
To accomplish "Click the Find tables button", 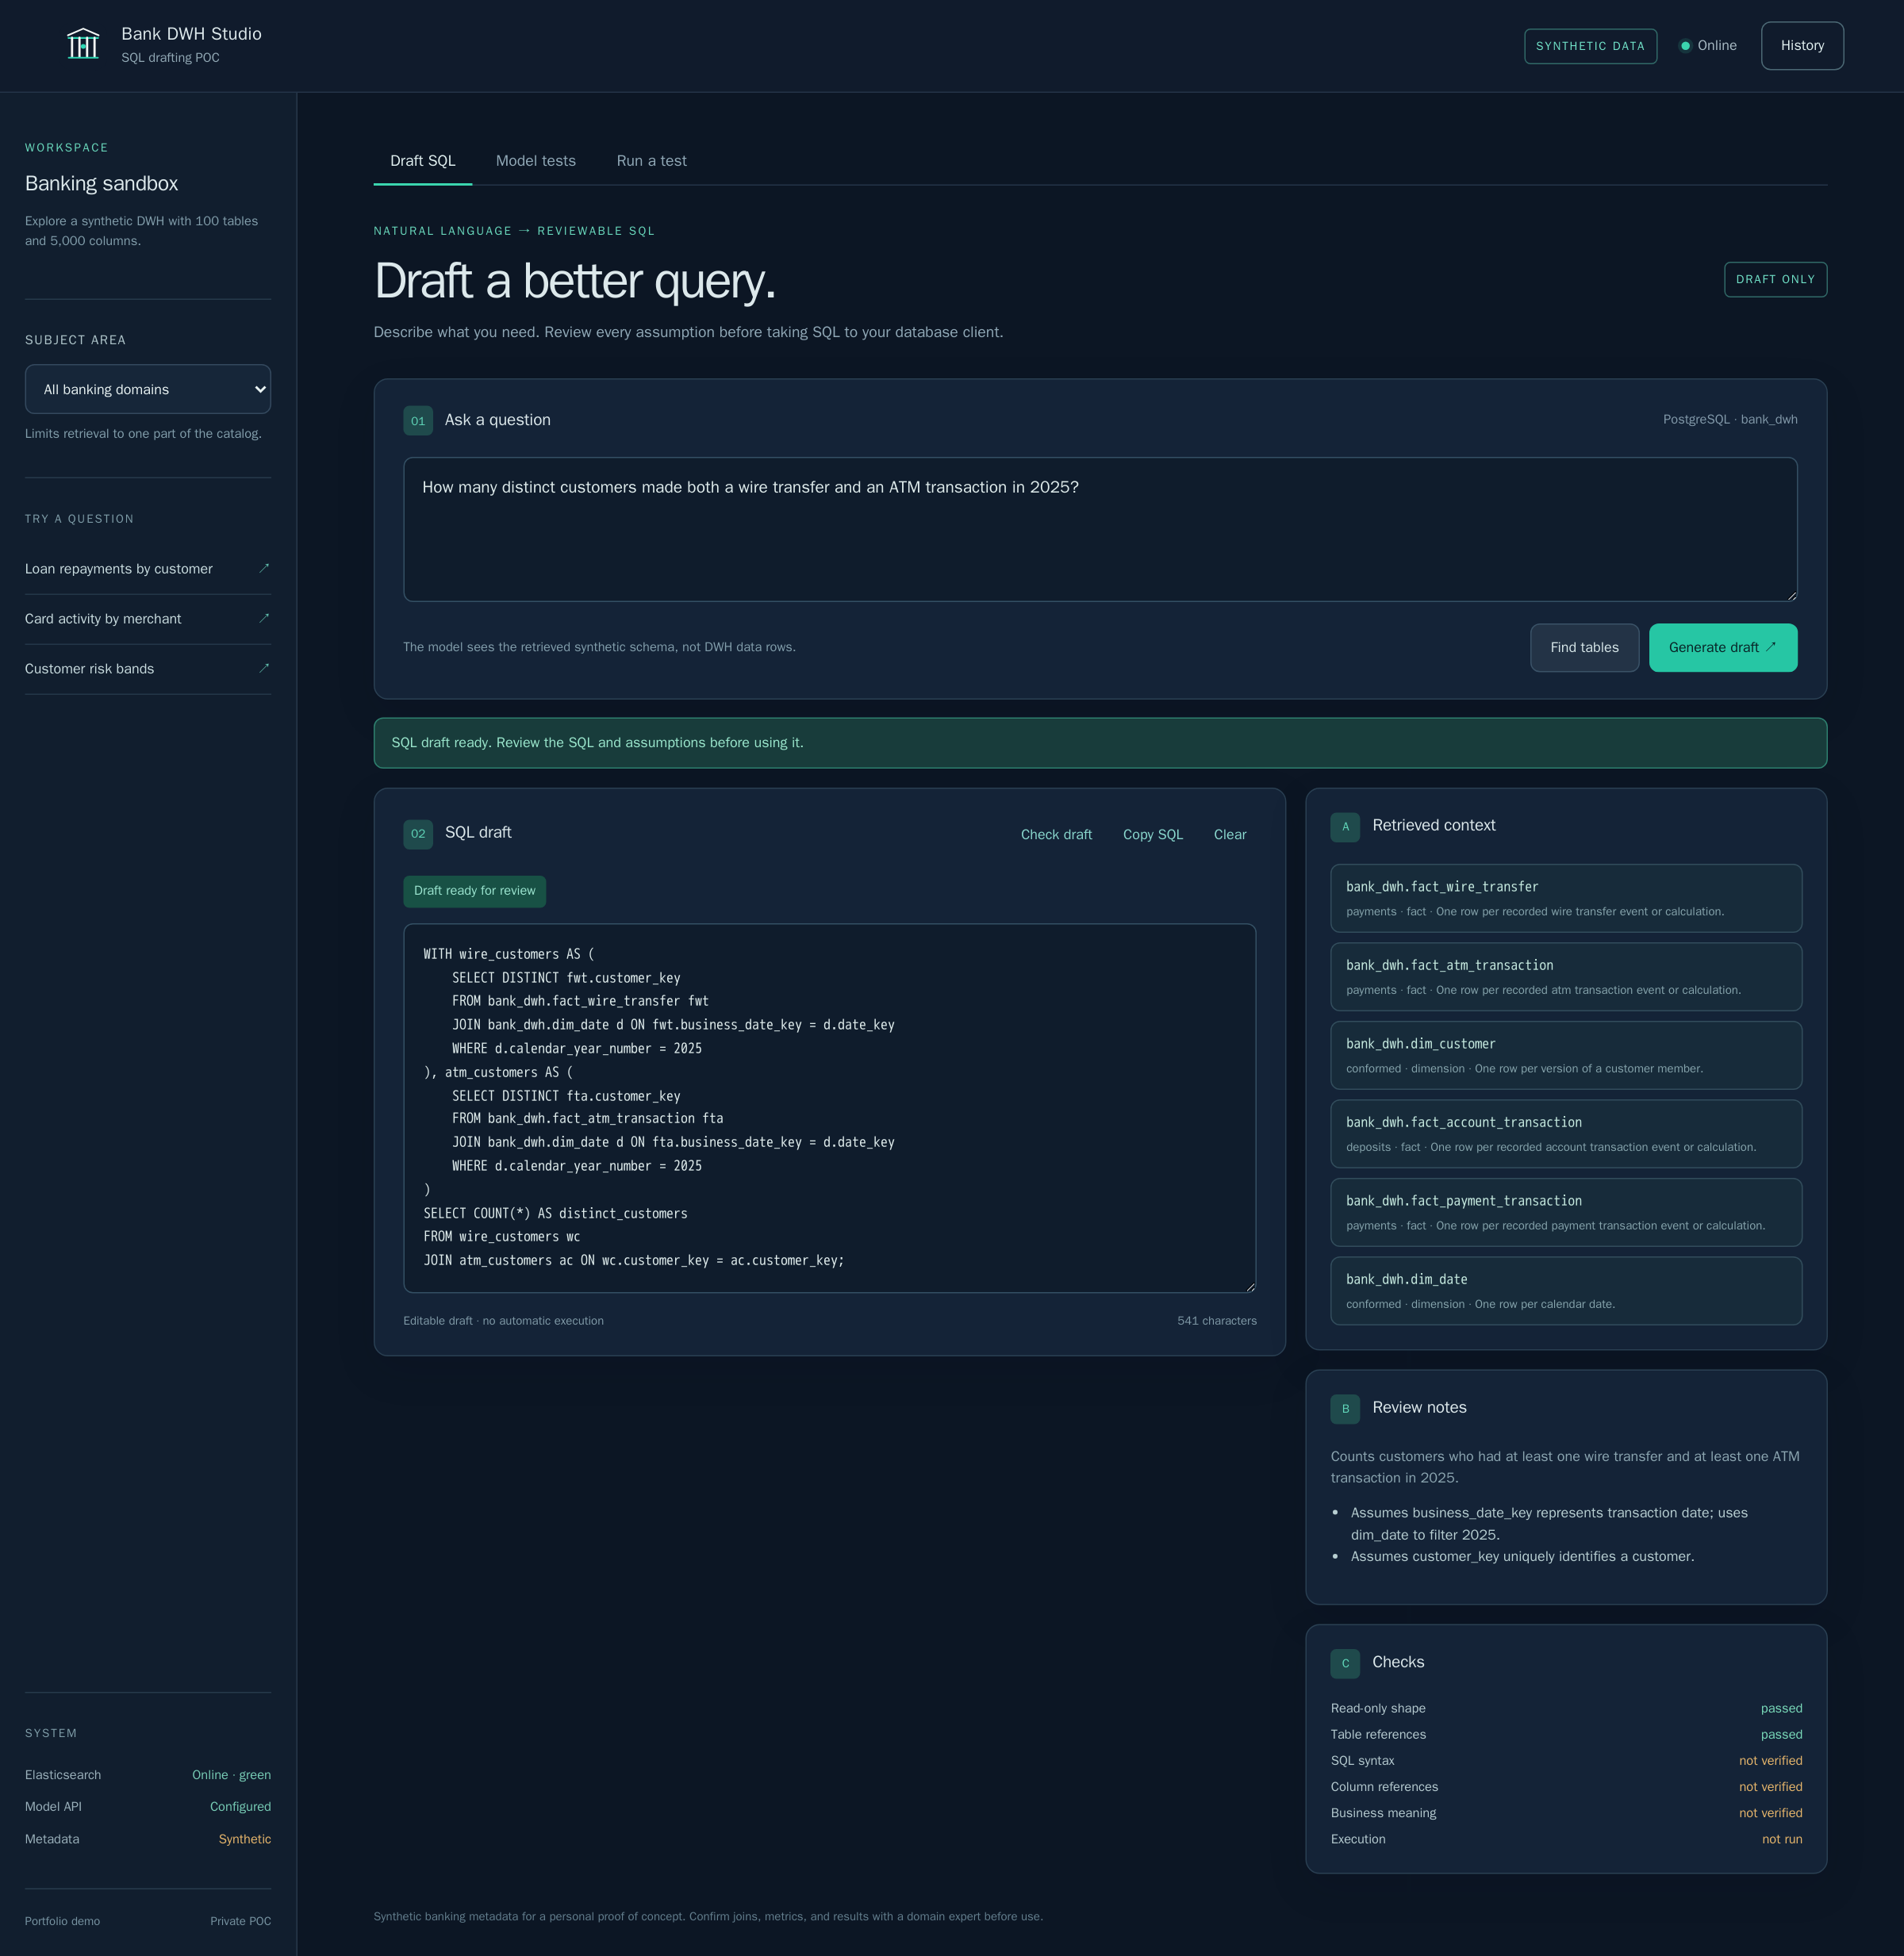I will pos(1584,648).
